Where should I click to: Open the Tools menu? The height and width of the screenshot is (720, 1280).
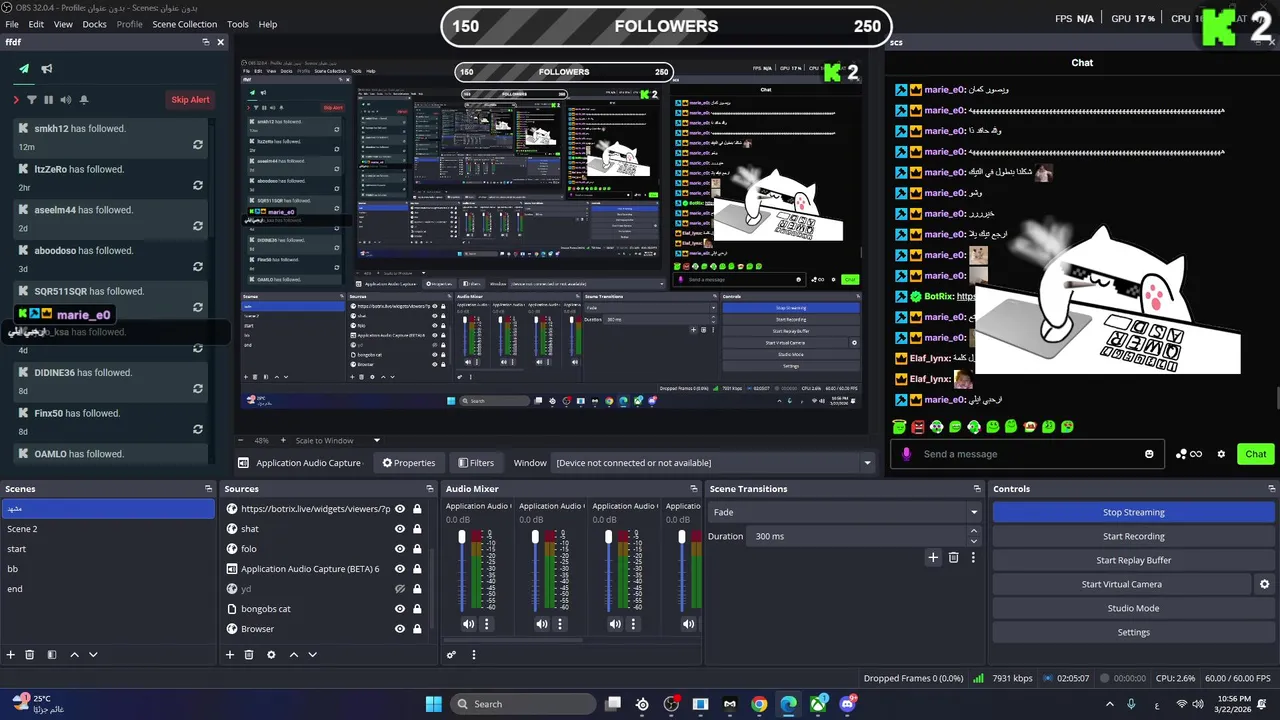[x=238, y=24]
